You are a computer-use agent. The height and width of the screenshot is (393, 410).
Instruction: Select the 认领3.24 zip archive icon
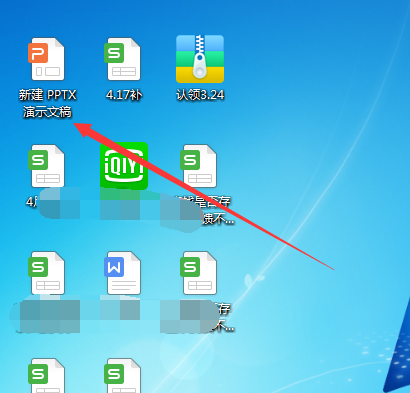200,59
